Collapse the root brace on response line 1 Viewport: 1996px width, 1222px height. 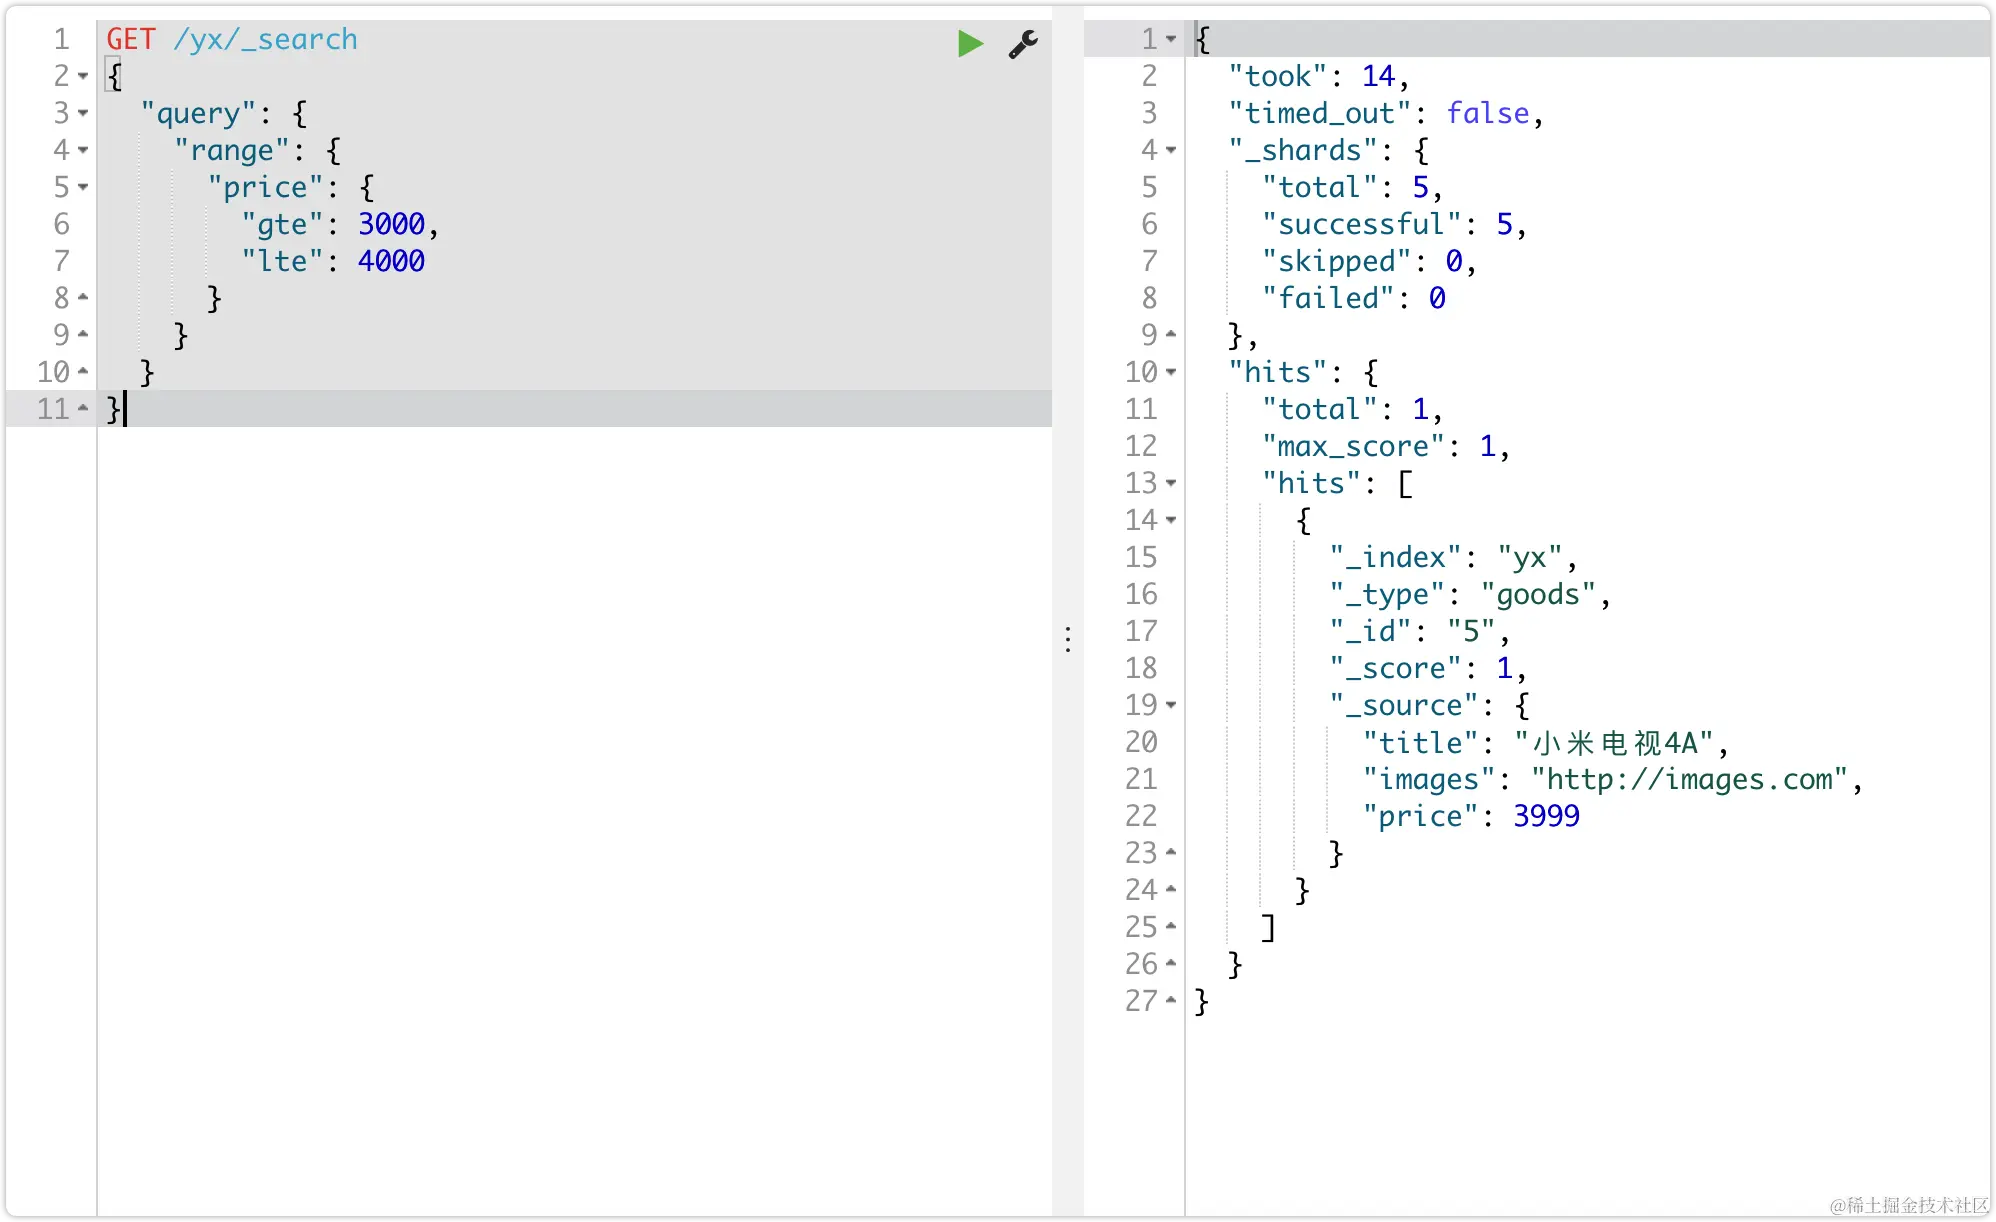click(1171, 39)
